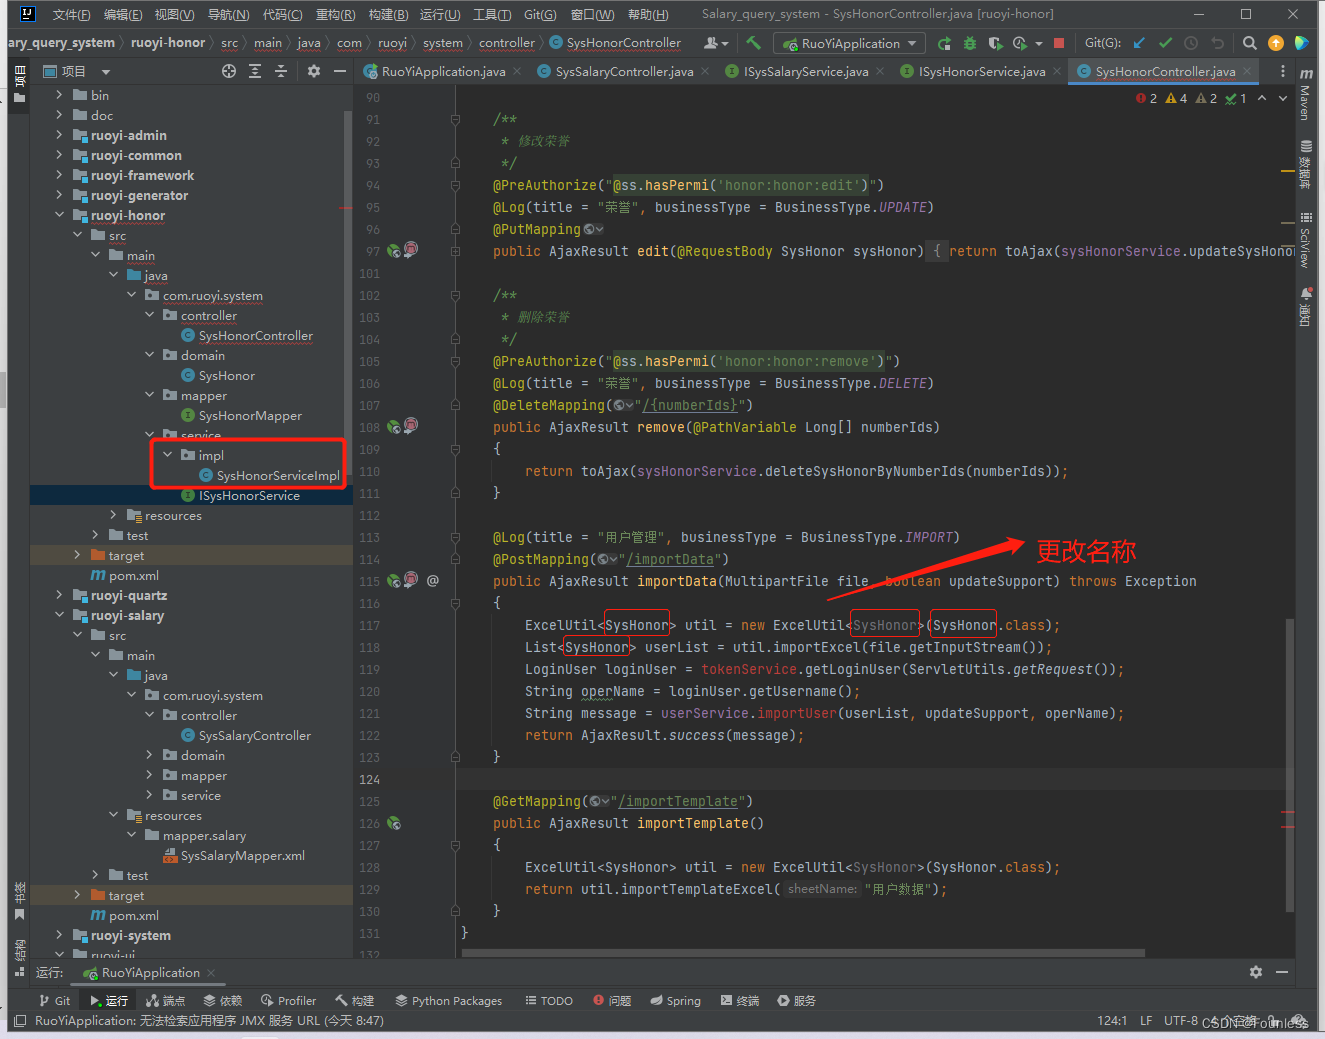Open Search Everywhere magnifier icon
This screenshot has height=1039, width=1325.
point(1249,43)
